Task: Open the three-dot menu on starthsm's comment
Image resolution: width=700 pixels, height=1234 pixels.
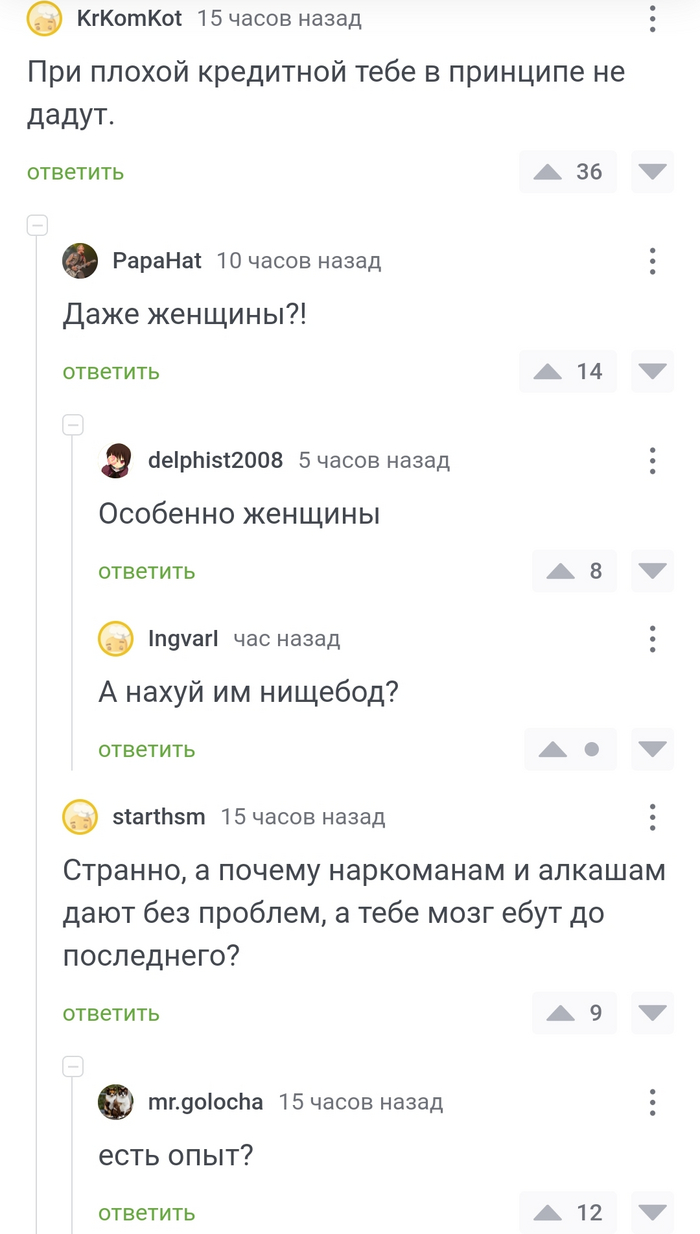Action: [653, 816]
